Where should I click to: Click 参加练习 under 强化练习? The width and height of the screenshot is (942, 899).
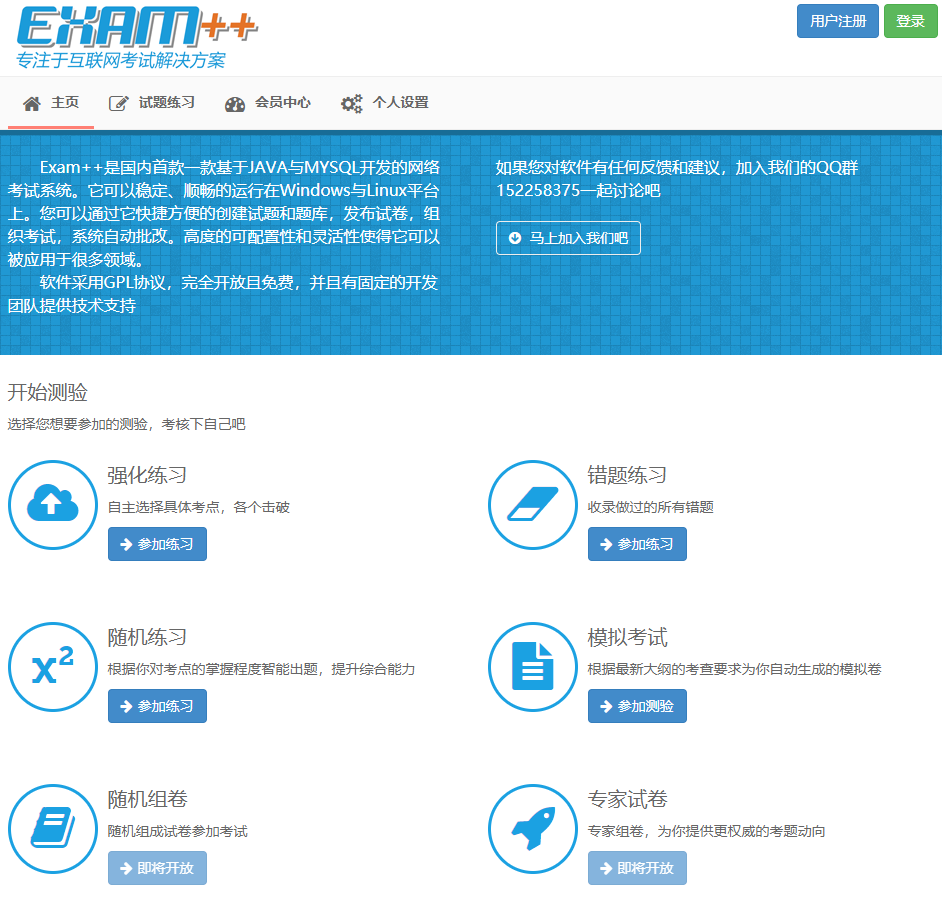(157, 544)
